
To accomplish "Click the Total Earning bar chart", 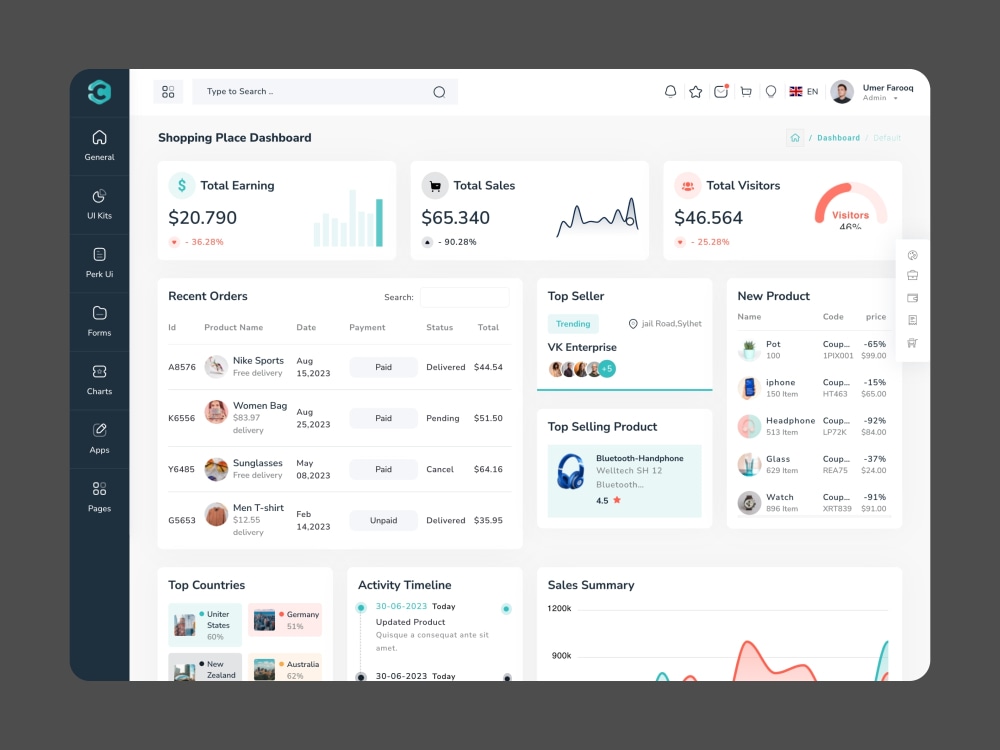I will [x=348, y=218].
